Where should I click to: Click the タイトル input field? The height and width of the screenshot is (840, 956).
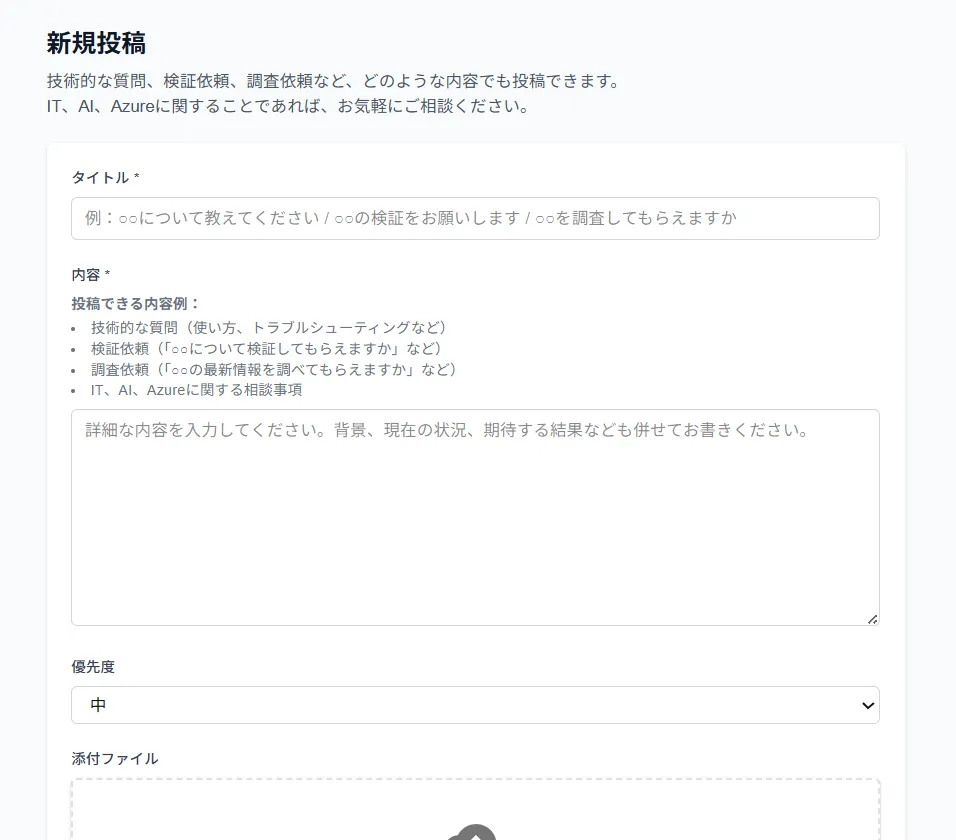pyautogui.click(x=475, y=218)
